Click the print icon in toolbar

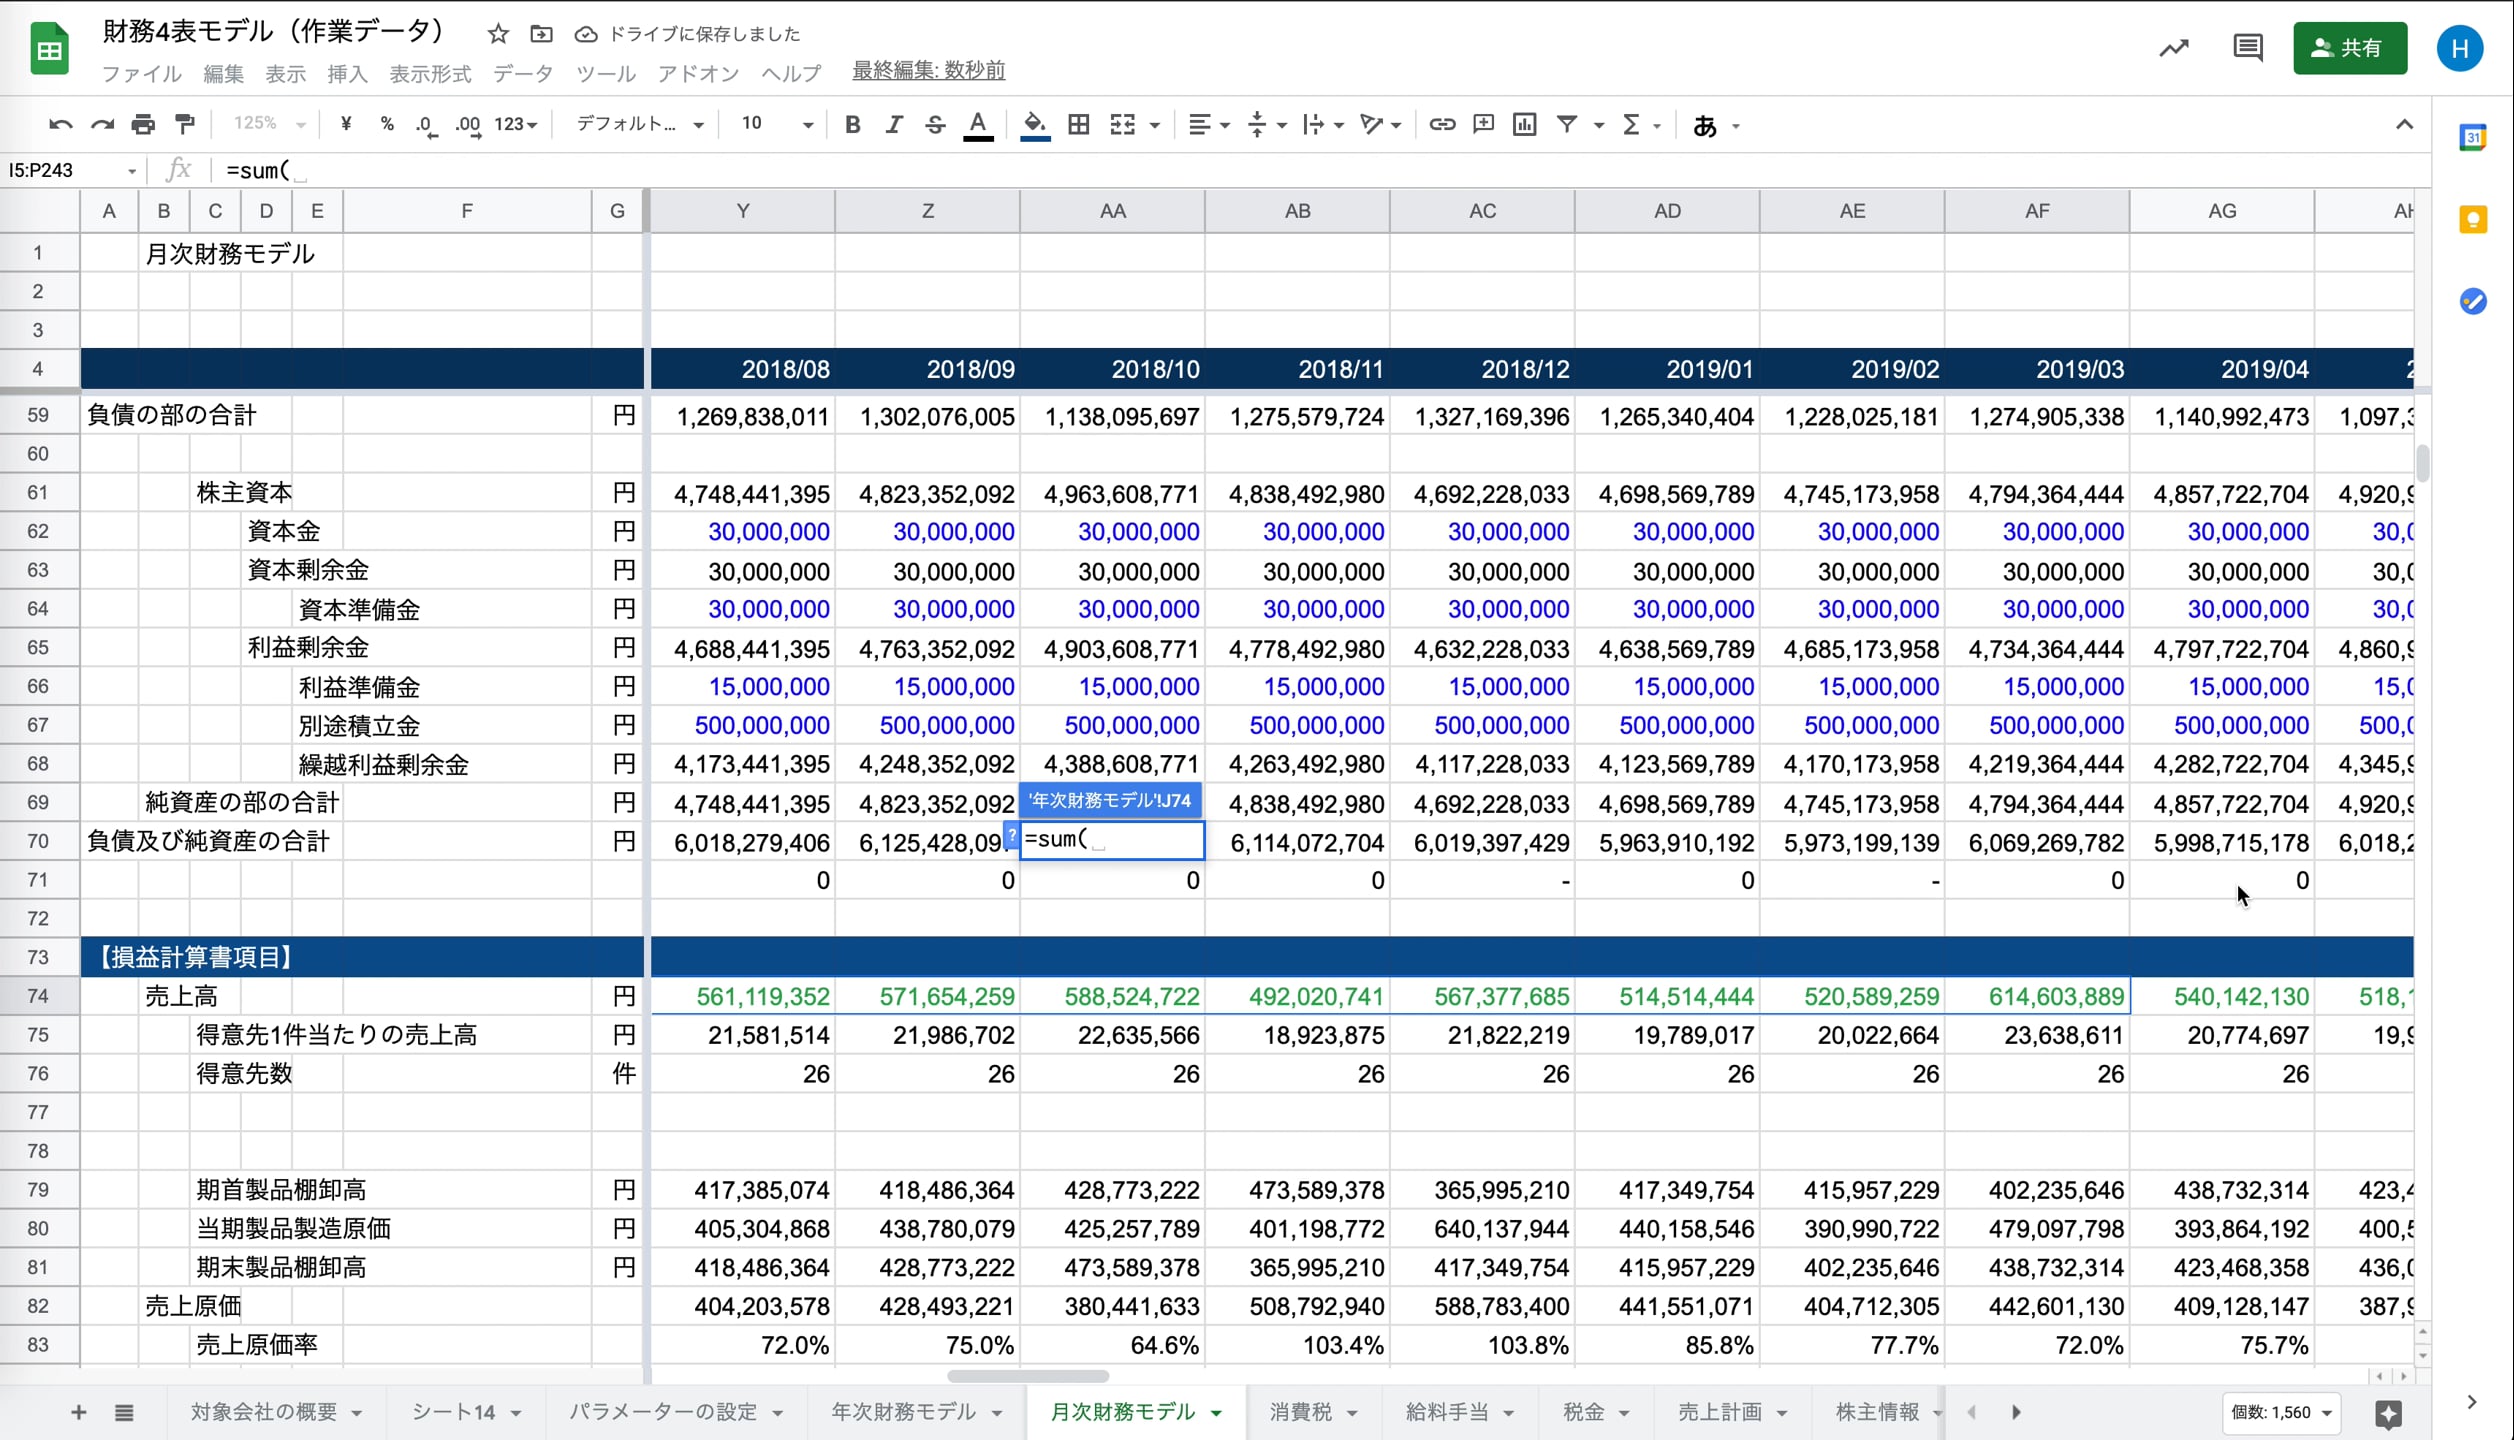coord(143,125)
